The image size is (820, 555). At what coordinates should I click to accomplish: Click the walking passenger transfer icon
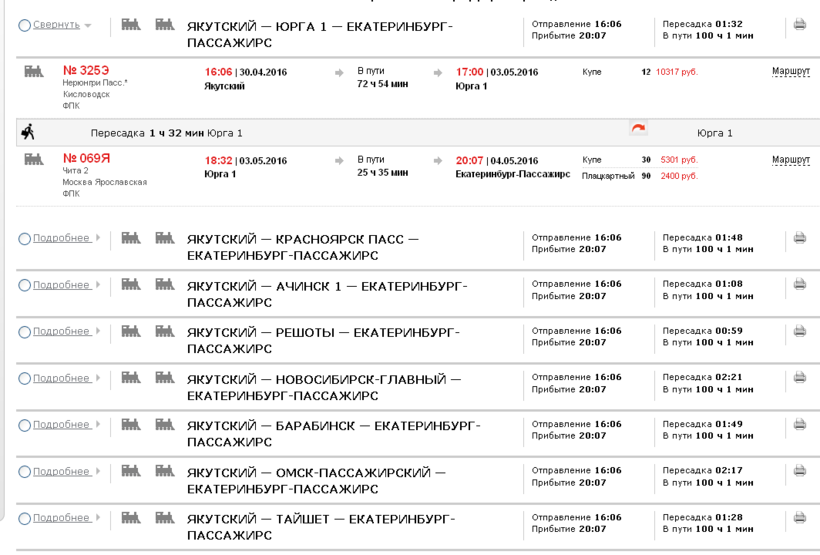coord(28,132)
